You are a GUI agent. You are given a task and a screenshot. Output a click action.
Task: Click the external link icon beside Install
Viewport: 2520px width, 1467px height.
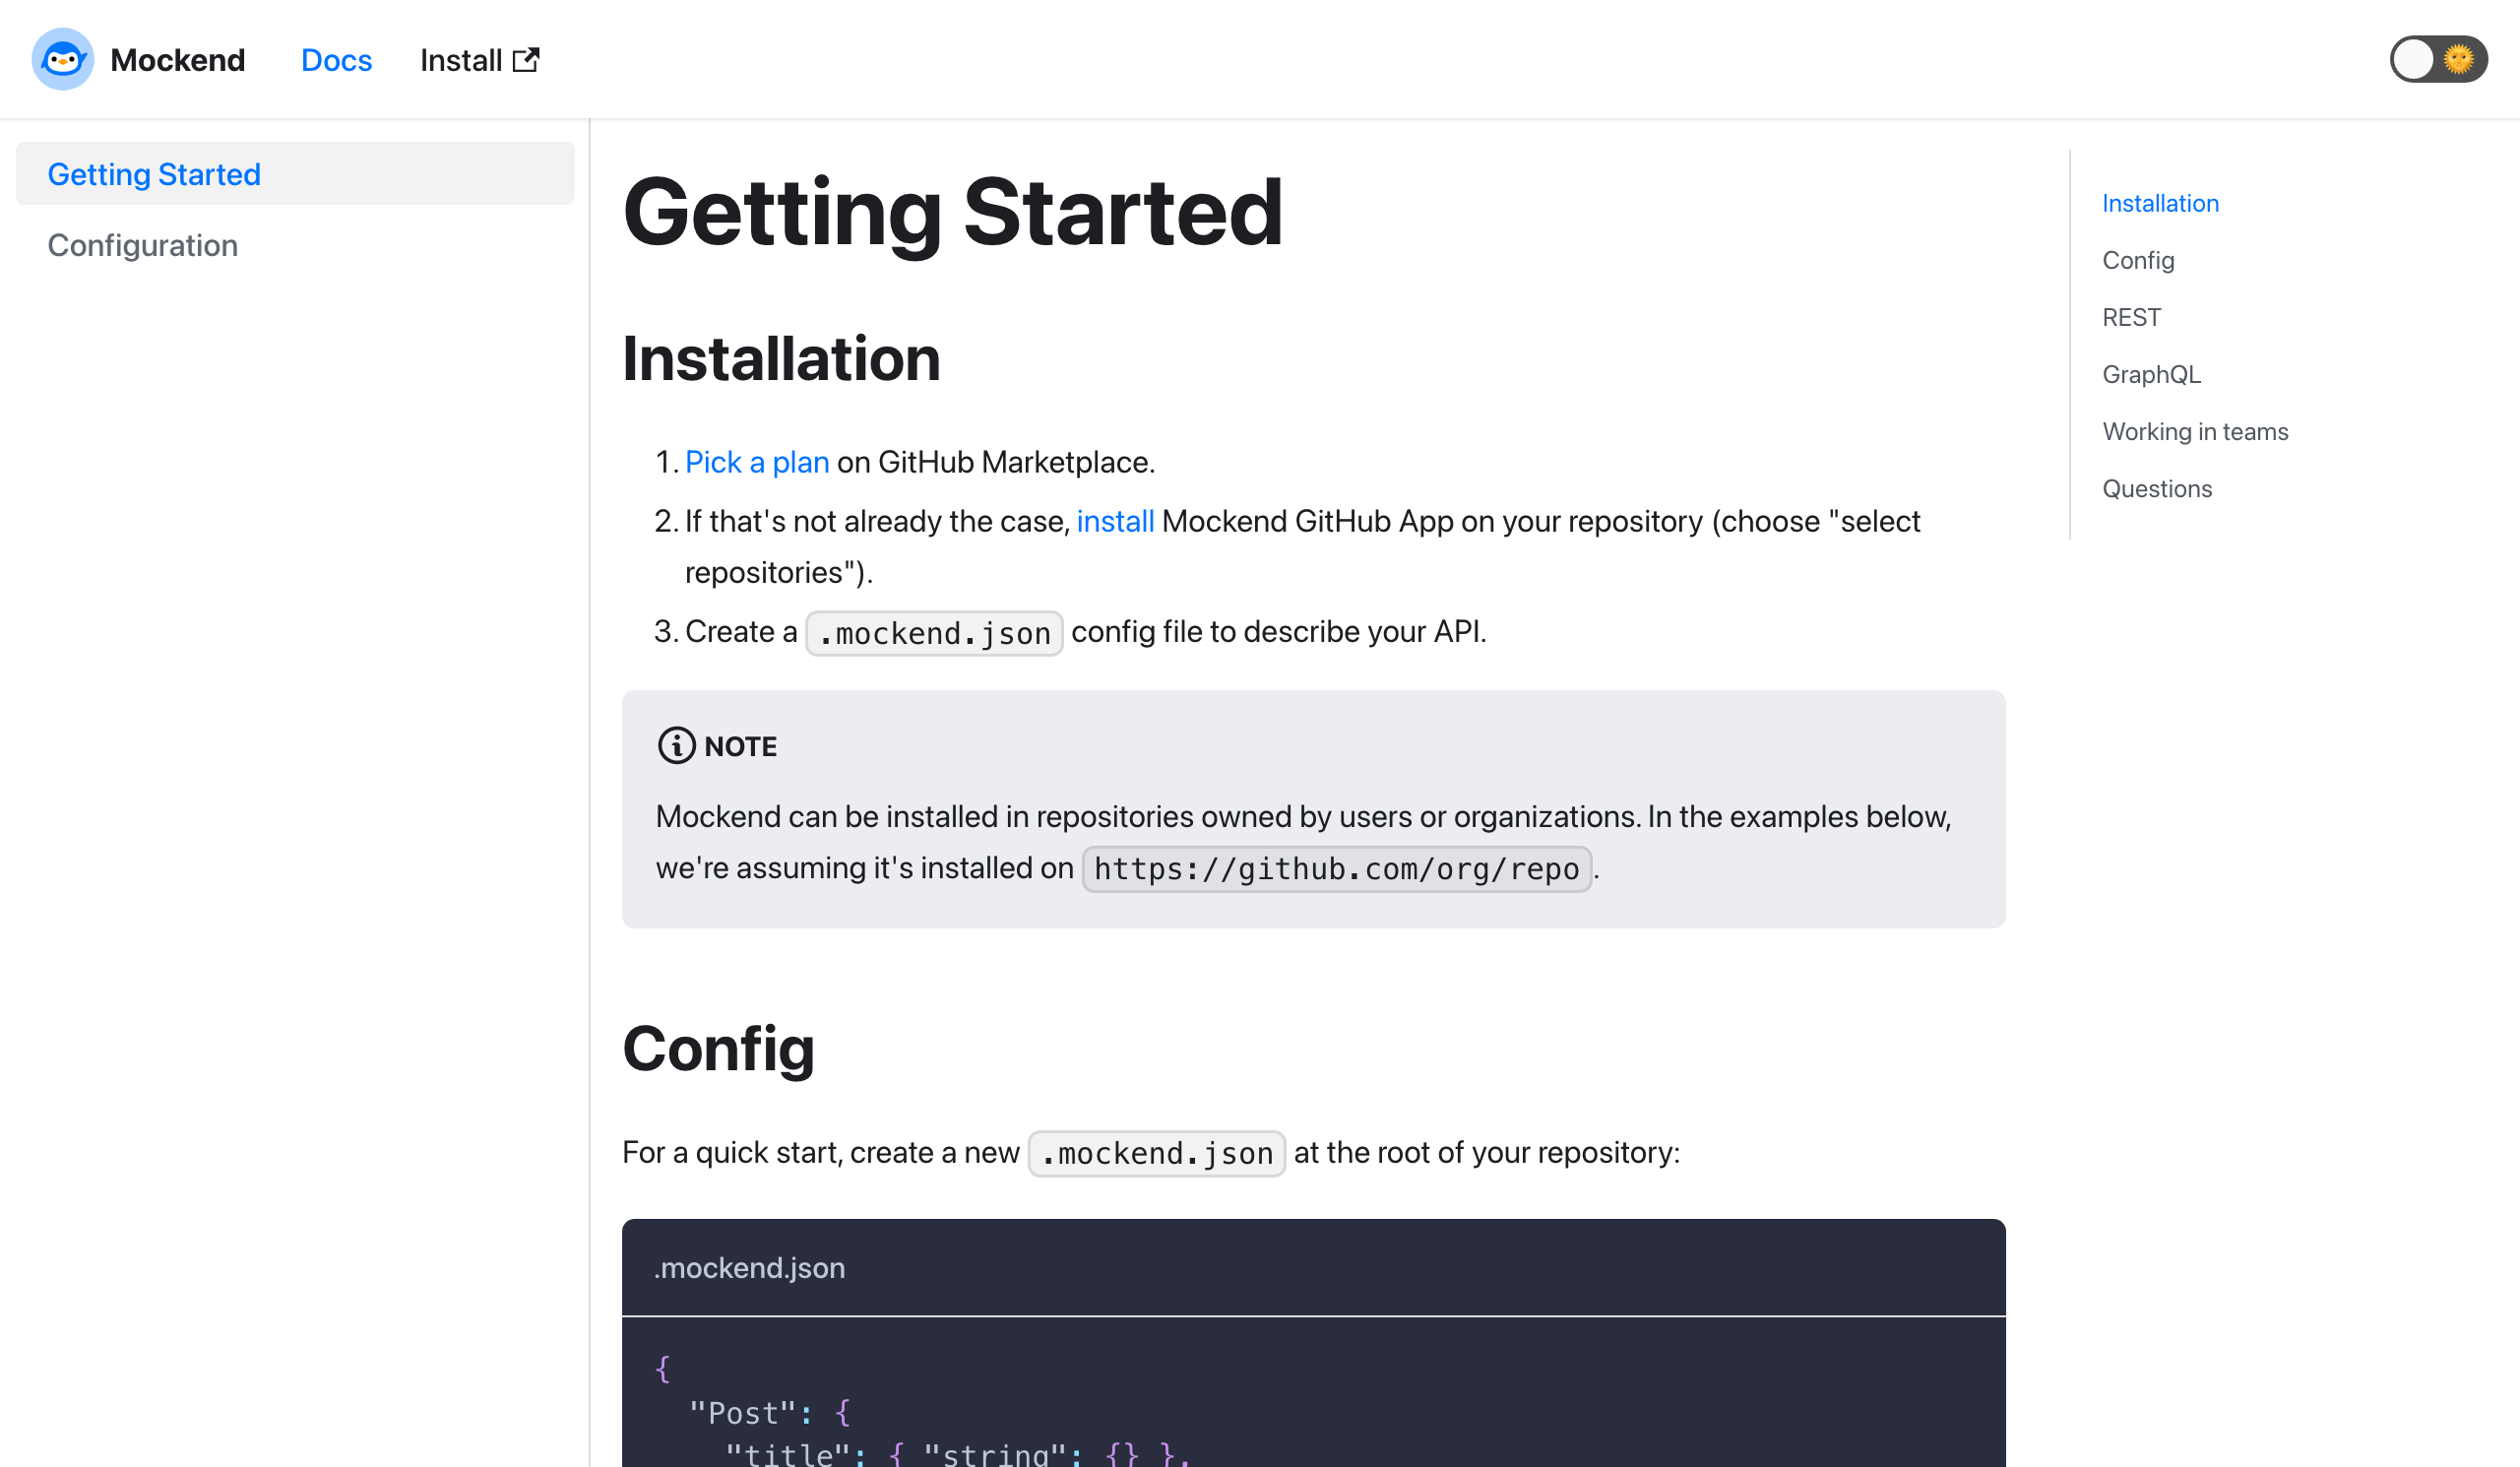point(526,60)
